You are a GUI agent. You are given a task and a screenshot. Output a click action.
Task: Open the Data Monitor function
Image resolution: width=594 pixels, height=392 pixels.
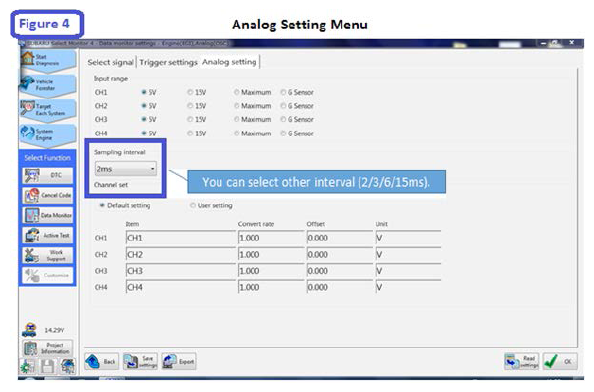pos(48,215)
